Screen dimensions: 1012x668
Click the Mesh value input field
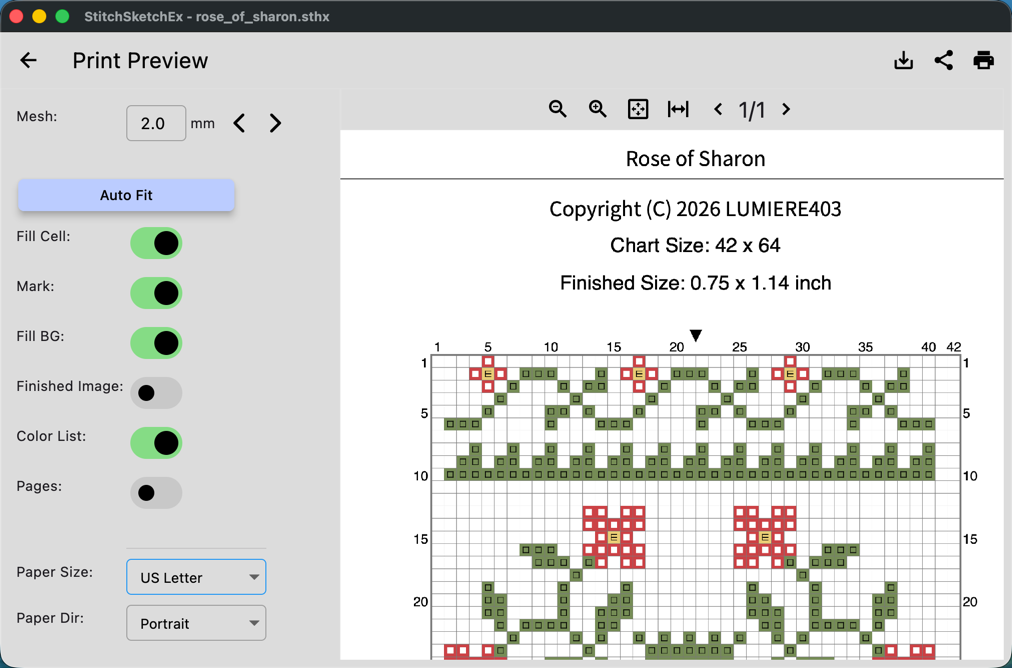click(x=156, y=123)
